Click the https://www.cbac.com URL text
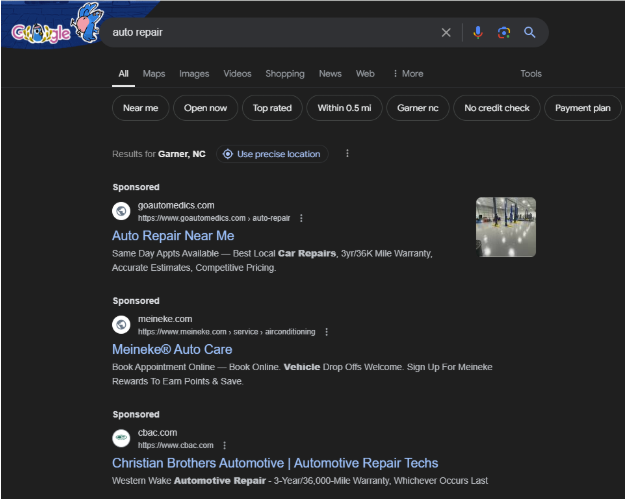Viewport: 625px width, 499px height. pos(176,445)
